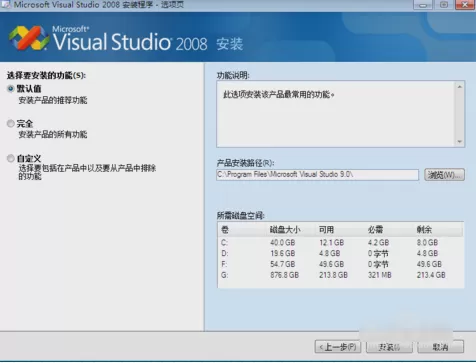Minimize the setup window
This screenshot has height=363, width=476.
[x=423, y=5]
